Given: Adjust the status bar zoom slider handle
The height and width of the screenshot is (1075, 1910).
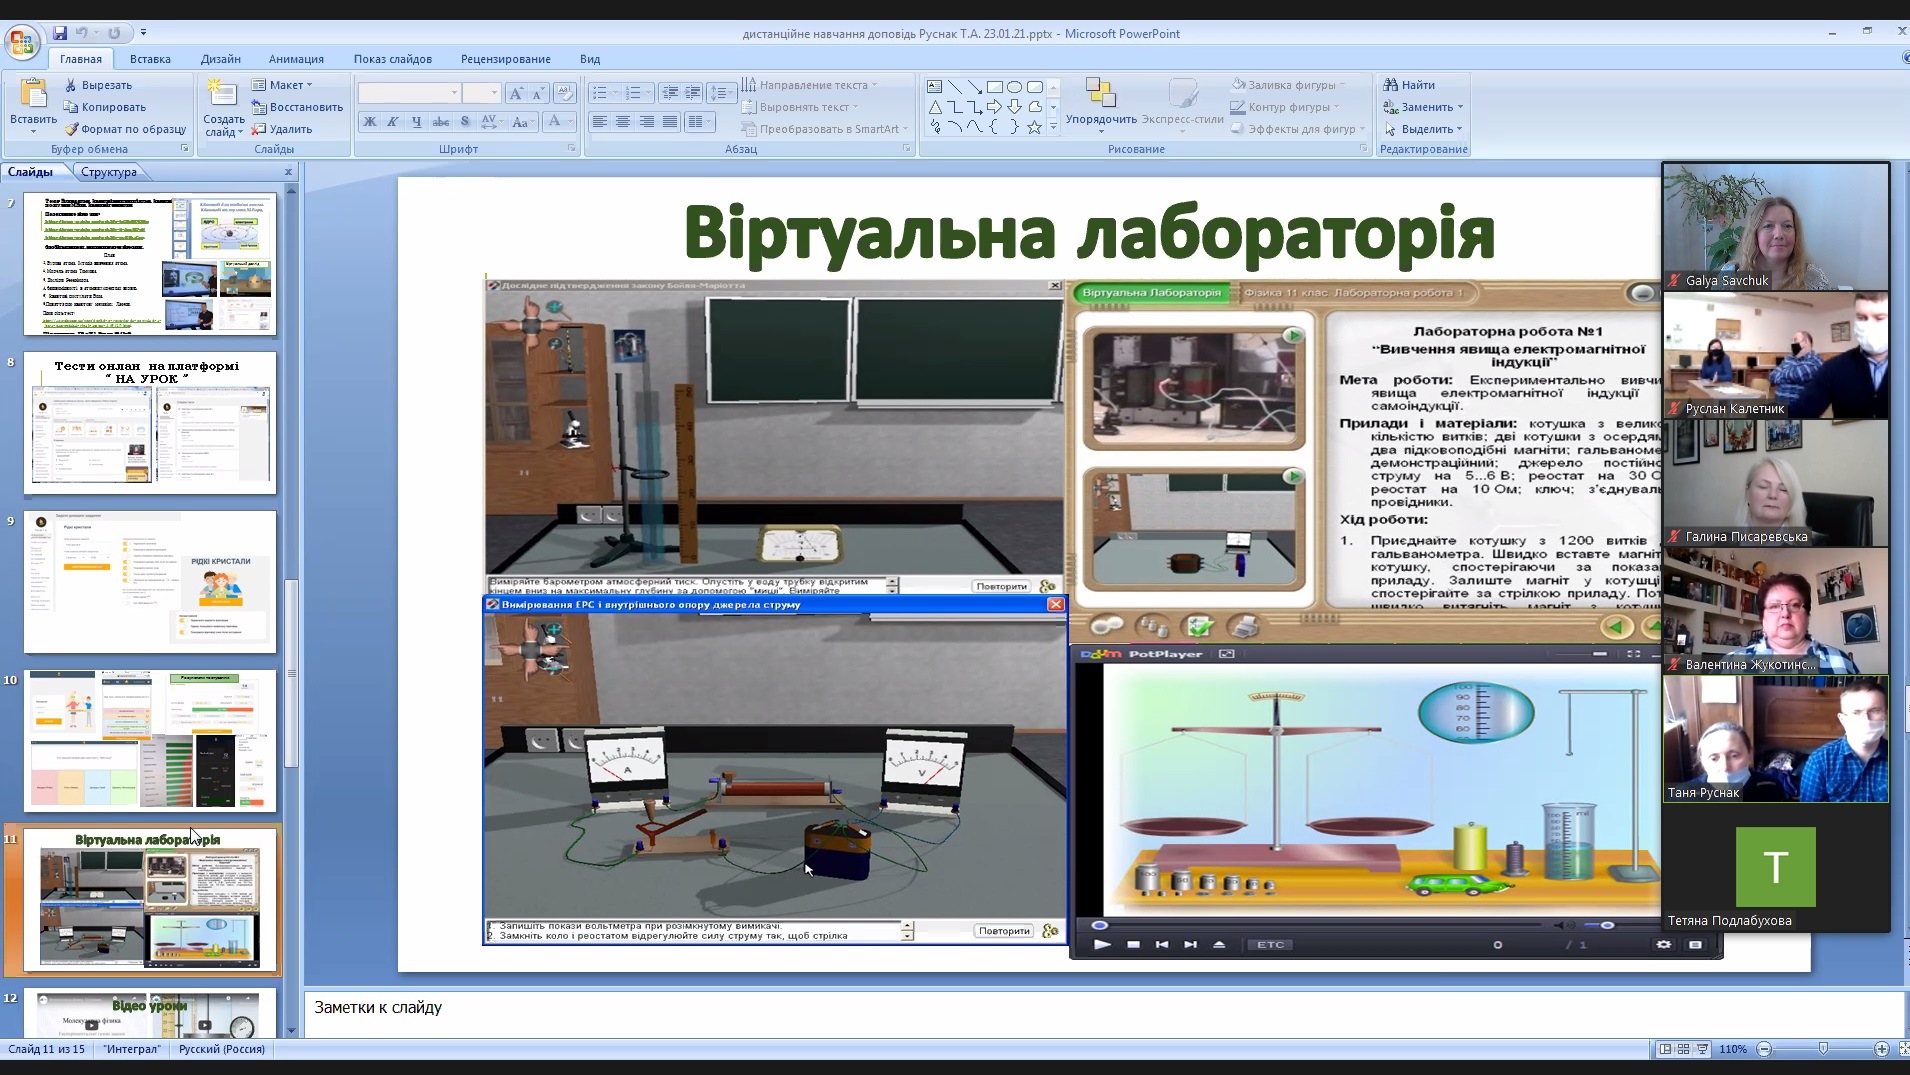Looking at the screenshot, I should point(1824,1049).
